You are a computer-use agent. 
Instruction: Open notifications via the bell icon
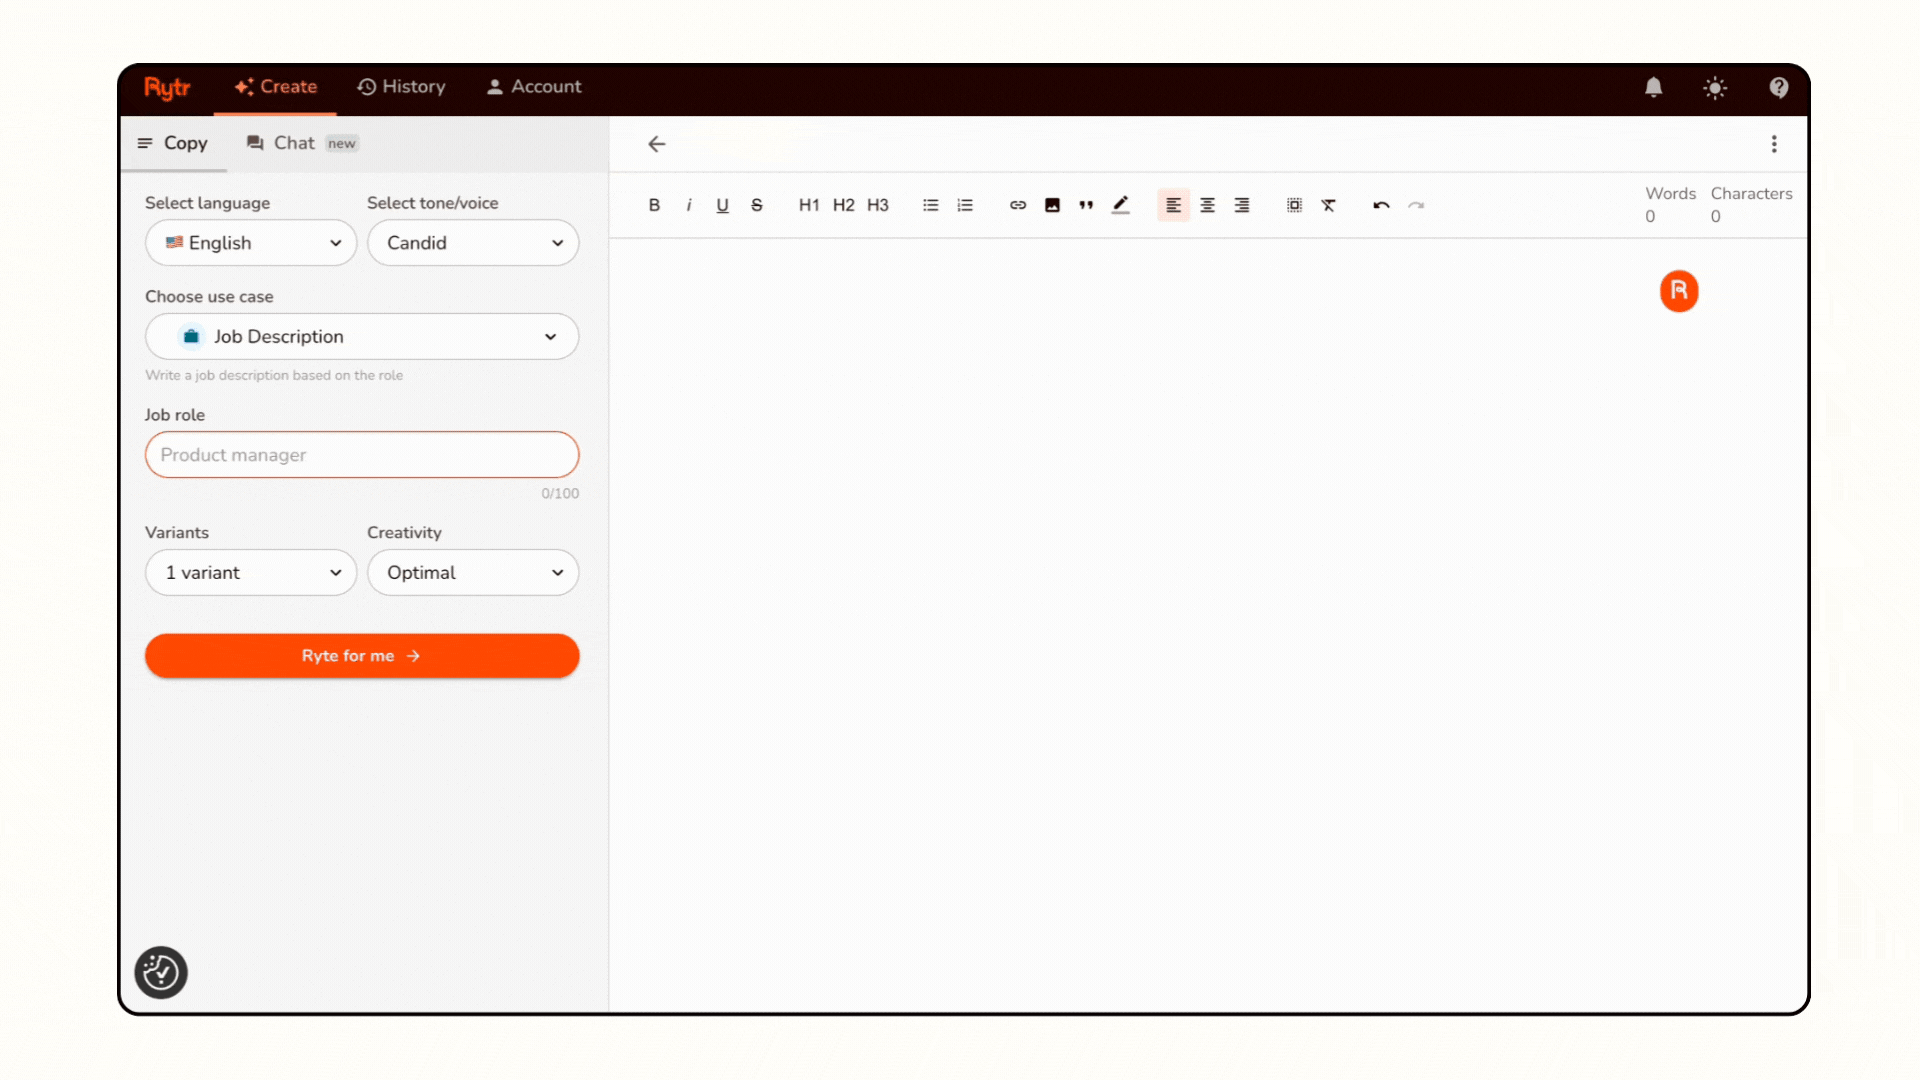[x=1653, y=88]
